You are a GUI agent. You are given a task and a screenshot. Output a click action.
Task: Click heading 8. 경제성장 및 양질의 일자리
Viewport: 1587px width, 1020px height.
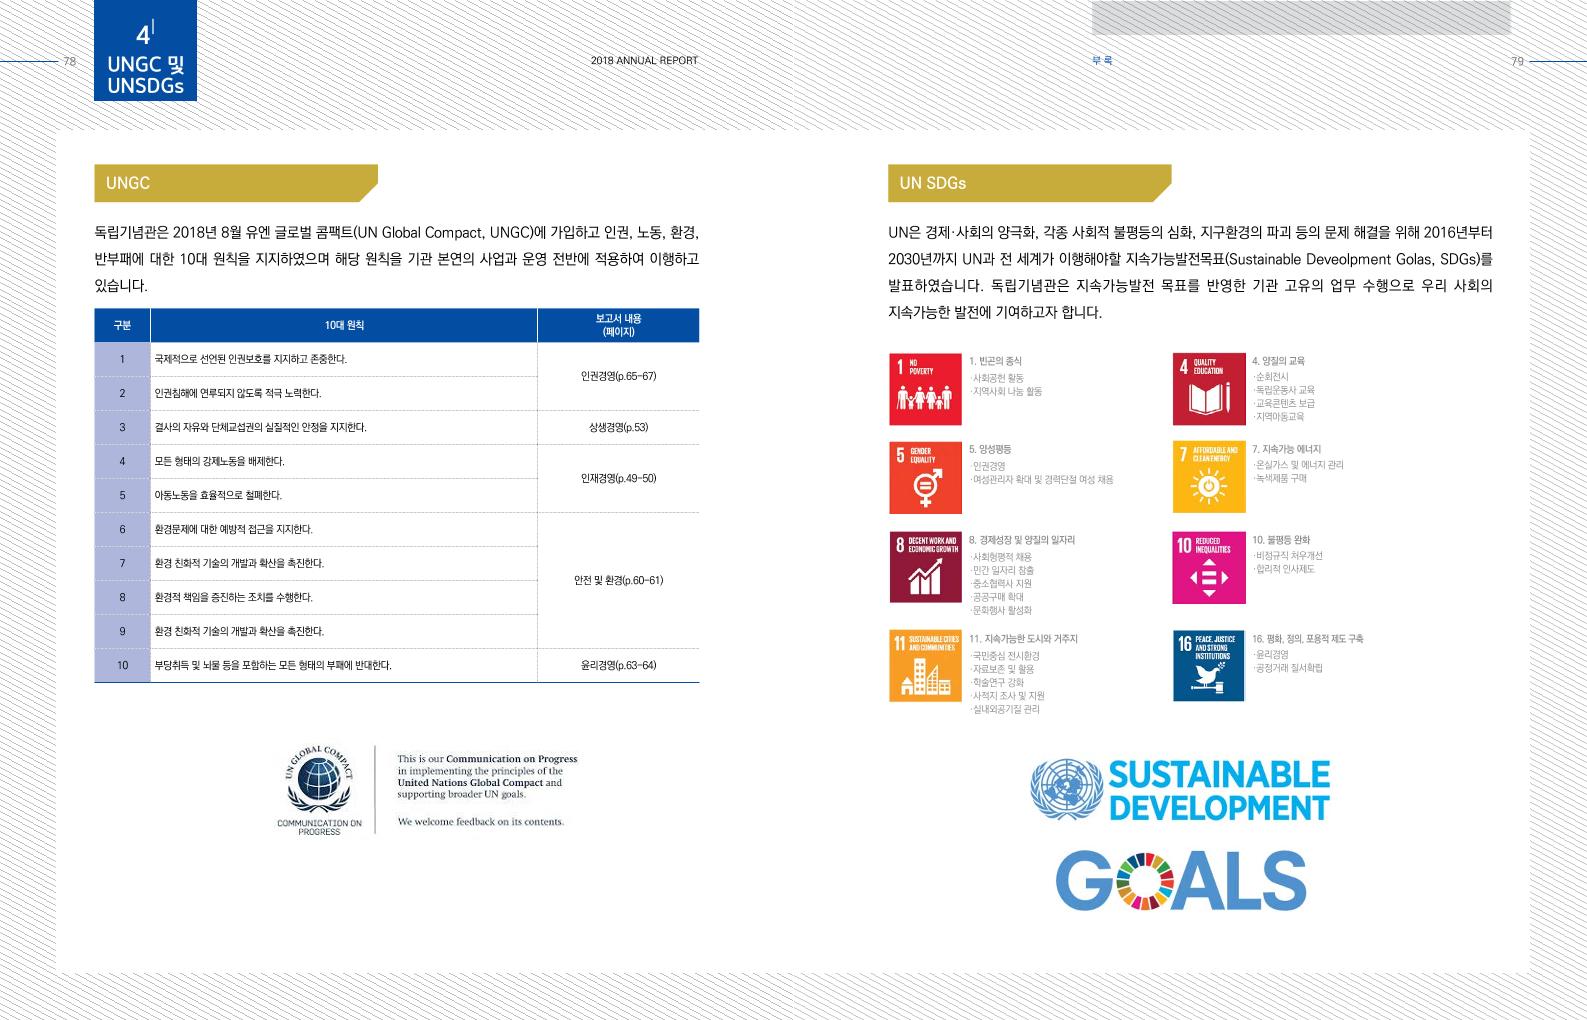coord(1021,540)
